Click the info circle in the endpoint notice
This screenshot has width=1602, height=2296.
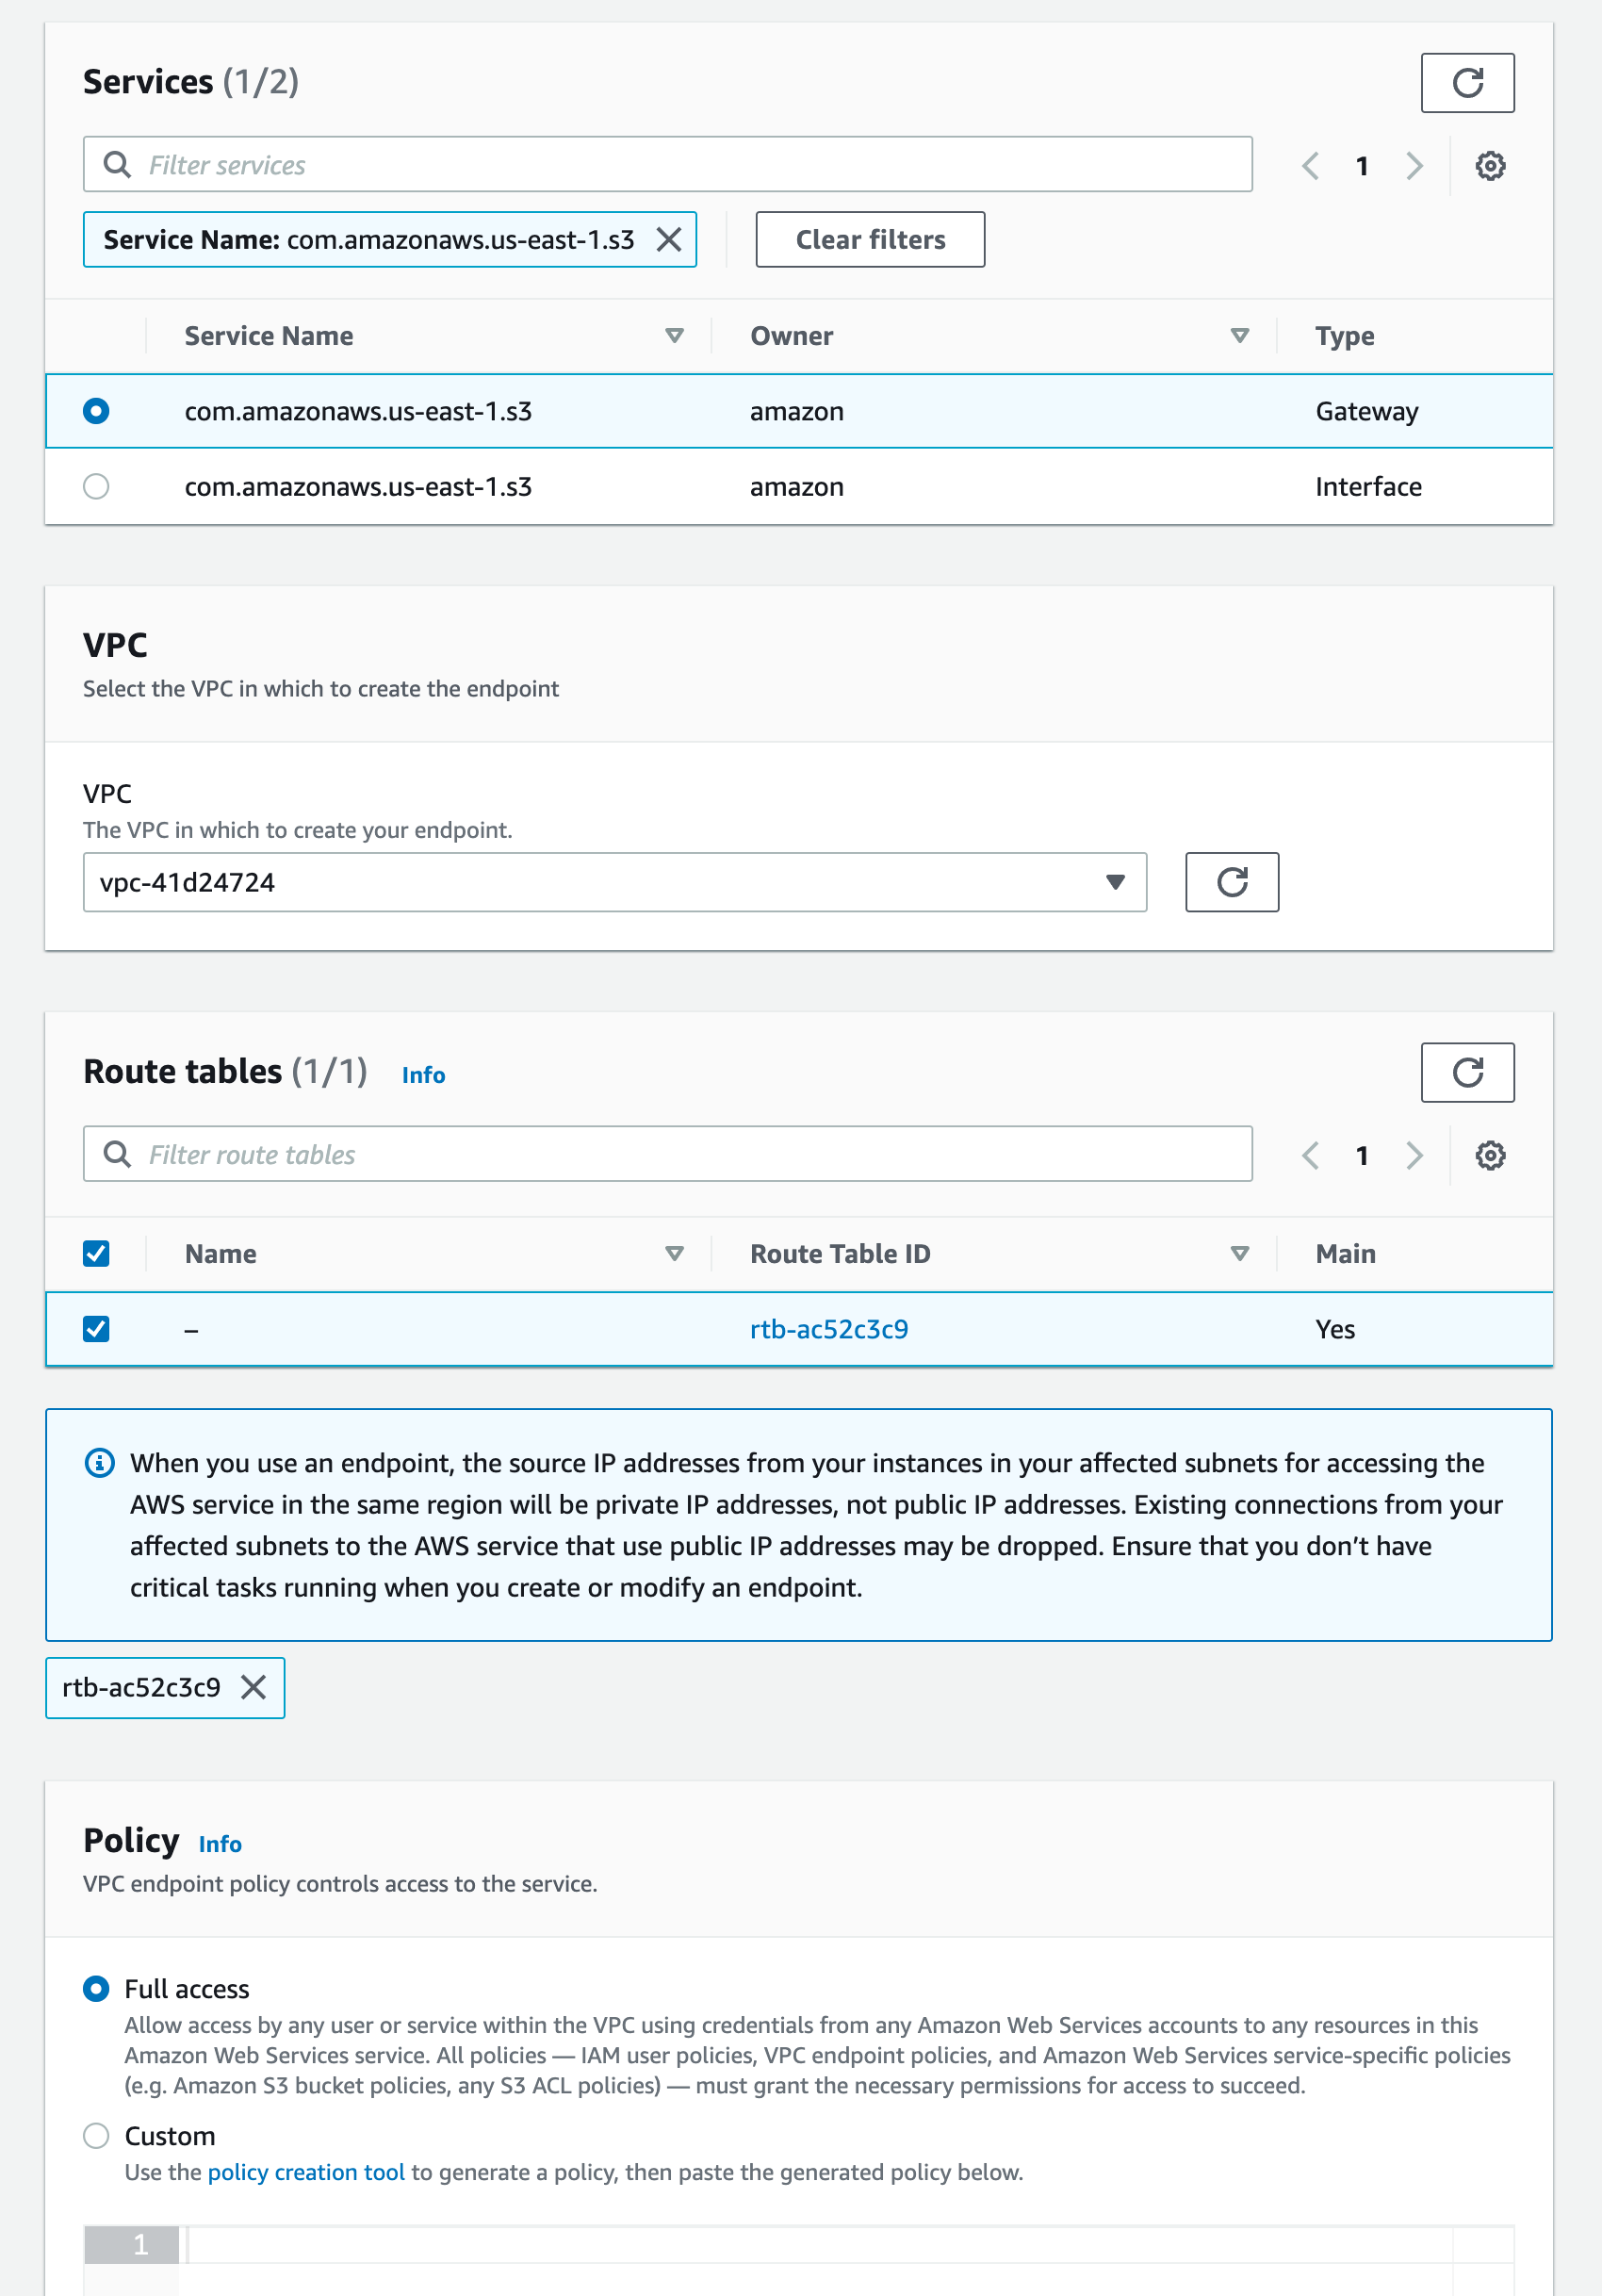pos(98,1463)
